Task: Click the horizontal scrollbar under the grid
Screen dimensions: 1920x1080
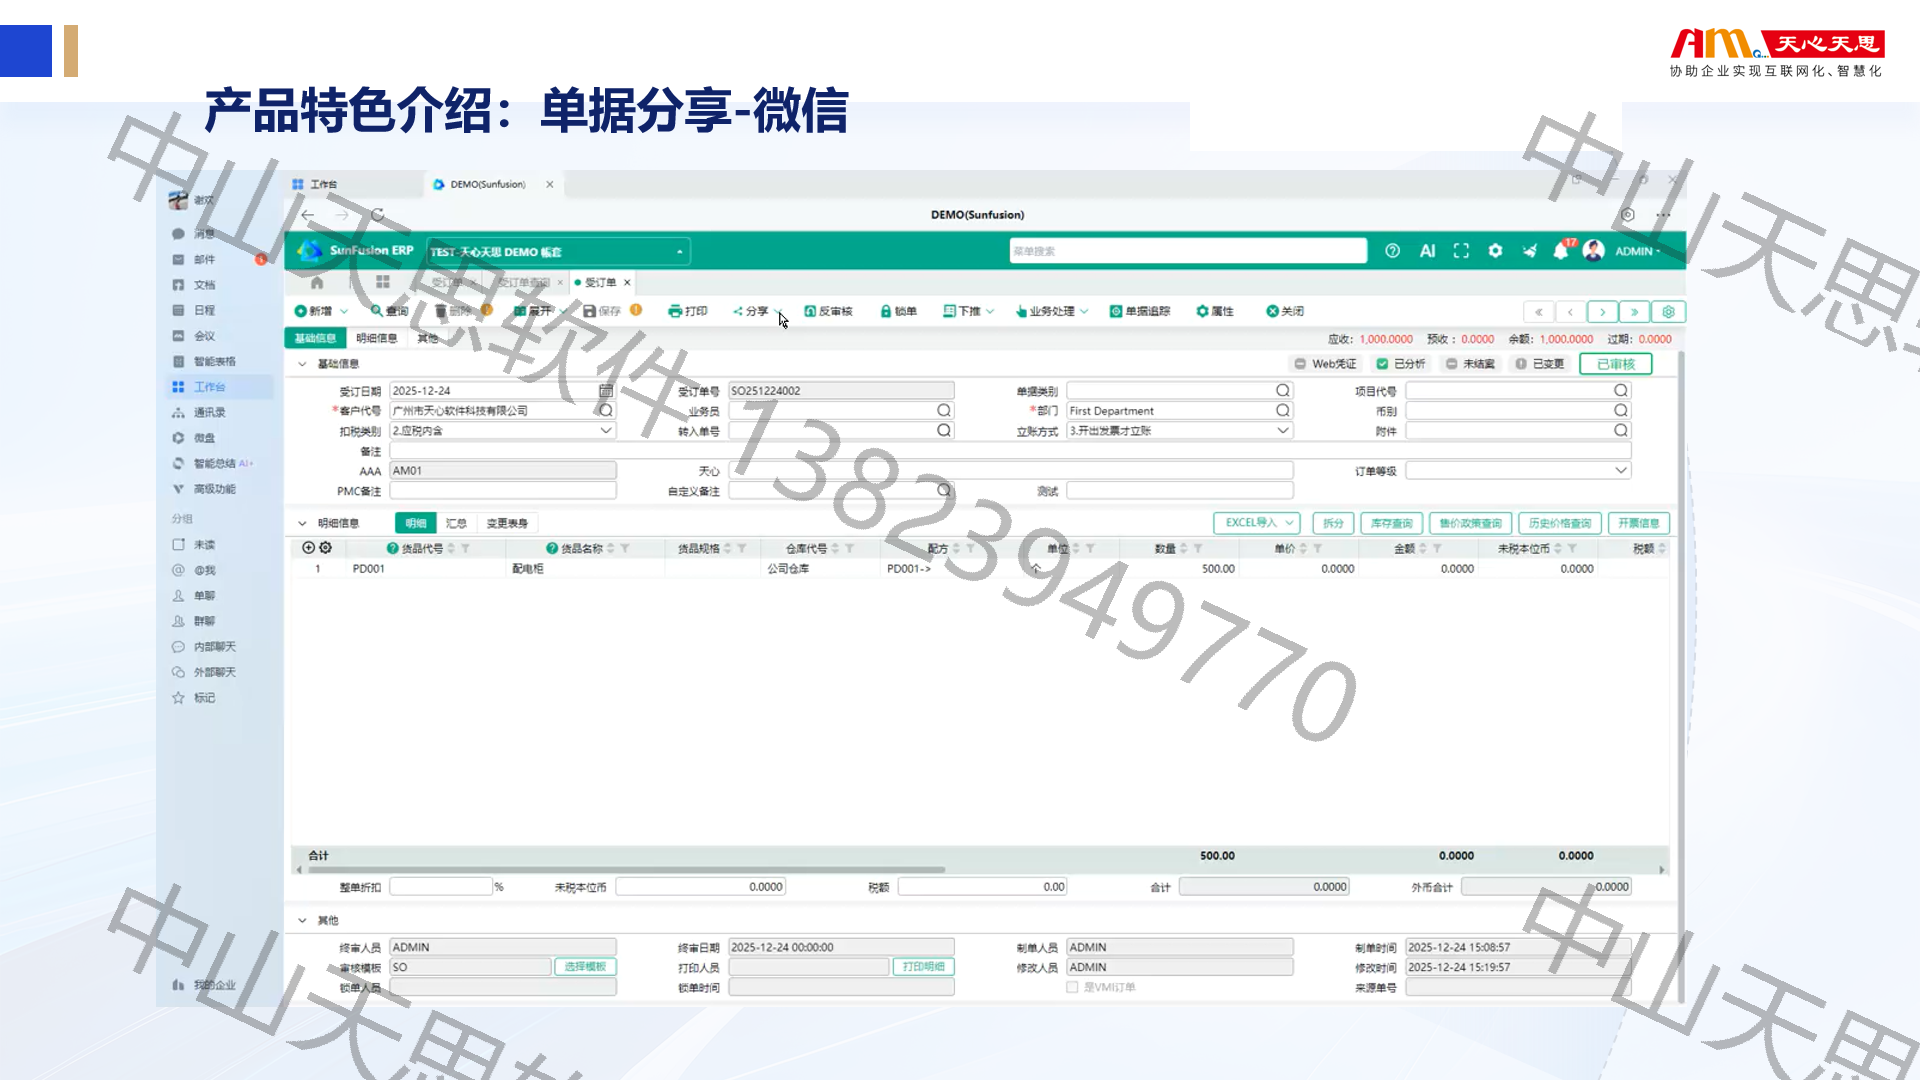Action: (625, 870)
